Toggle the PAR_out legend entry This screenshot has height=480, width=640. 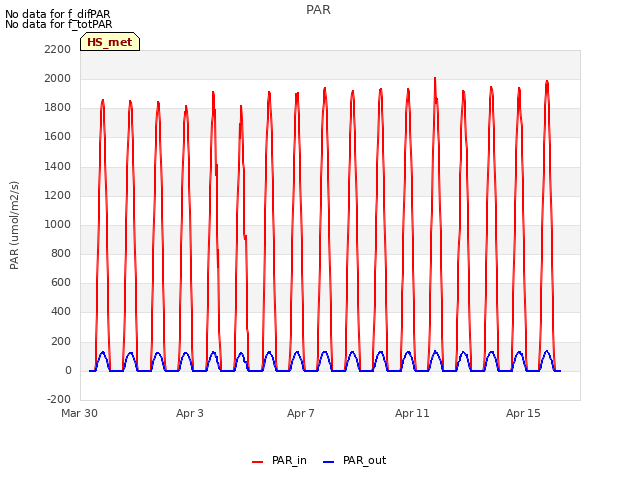click(x=354, y=461)
